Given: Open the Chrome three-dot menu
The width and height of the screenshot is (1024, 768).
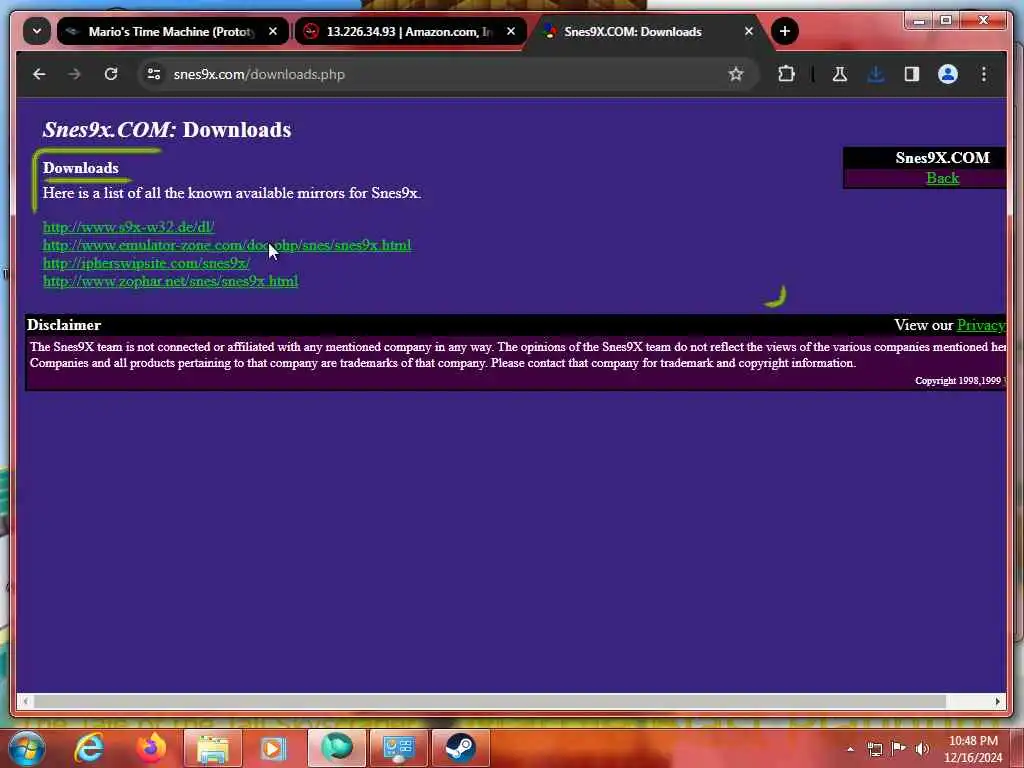Looking at the screenshot, I should (x=984, y=74).
